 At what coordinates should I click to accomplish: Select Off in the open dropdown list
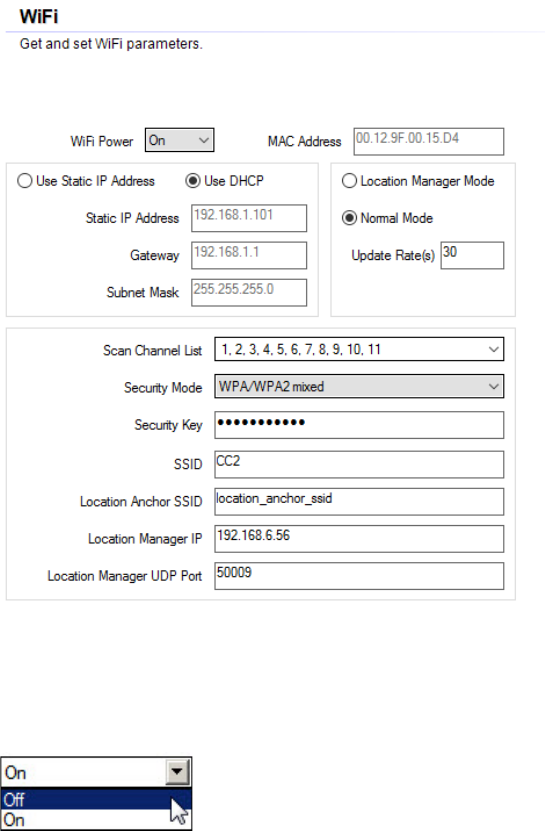pos(95,799)
